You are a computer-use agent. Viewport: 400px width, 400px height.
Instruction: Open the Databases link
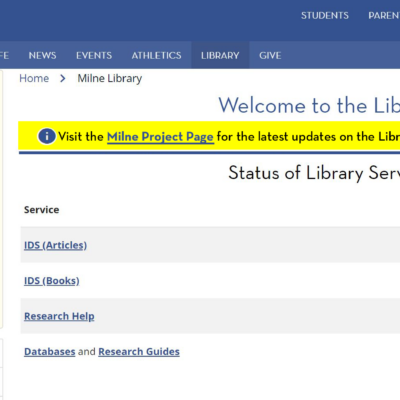pos(50,352)
